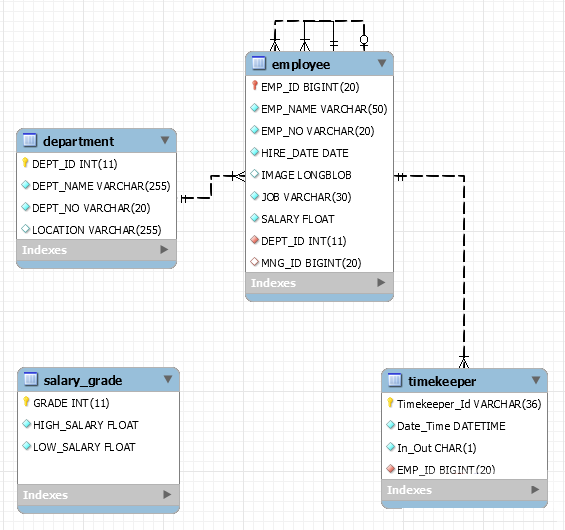Click the red diamond foreign key icon for DEPT_ID
This screenshot has width=565, height=530.
coord(254,240)
